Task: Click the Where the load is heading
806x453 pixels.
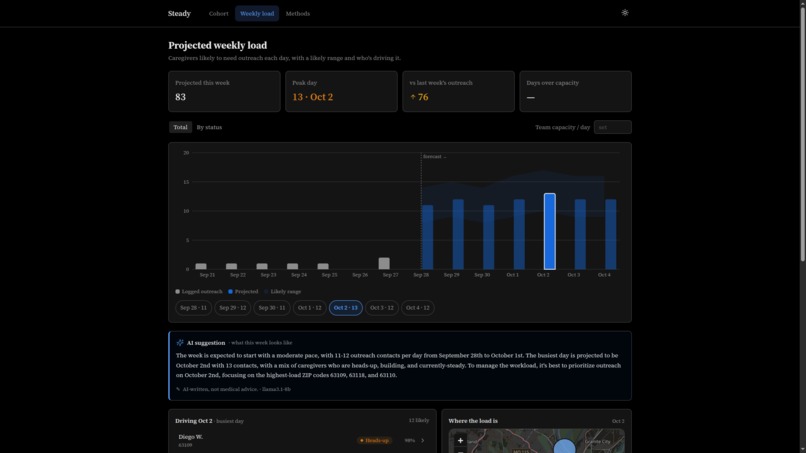Action: [x=473, y=421]
